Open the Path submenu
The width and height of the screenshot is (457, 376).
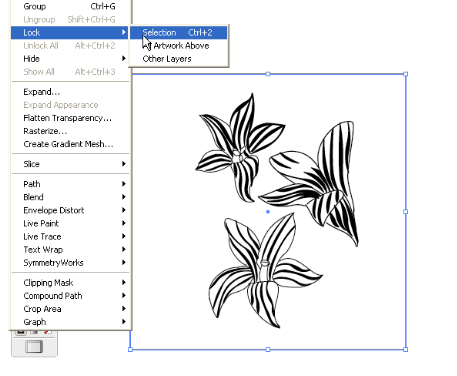pyautogui.click(x=70, y=184)
